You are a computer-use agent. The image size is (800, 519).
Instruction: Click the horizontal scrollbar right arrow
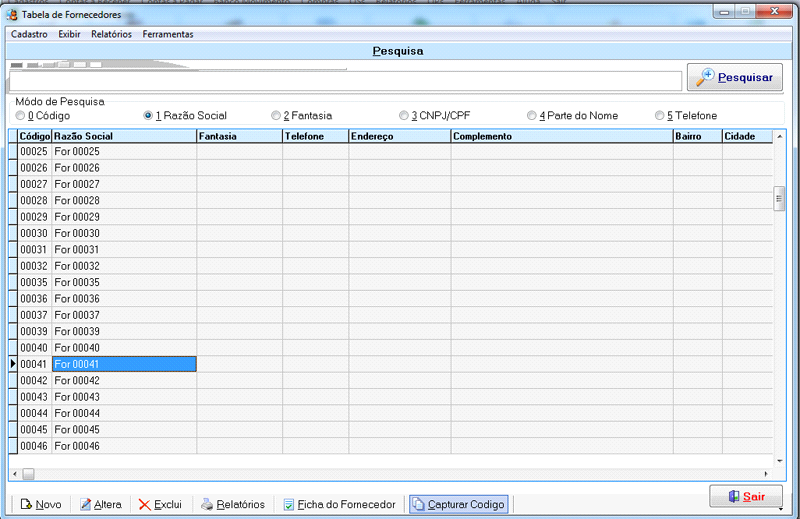(766, 474)
